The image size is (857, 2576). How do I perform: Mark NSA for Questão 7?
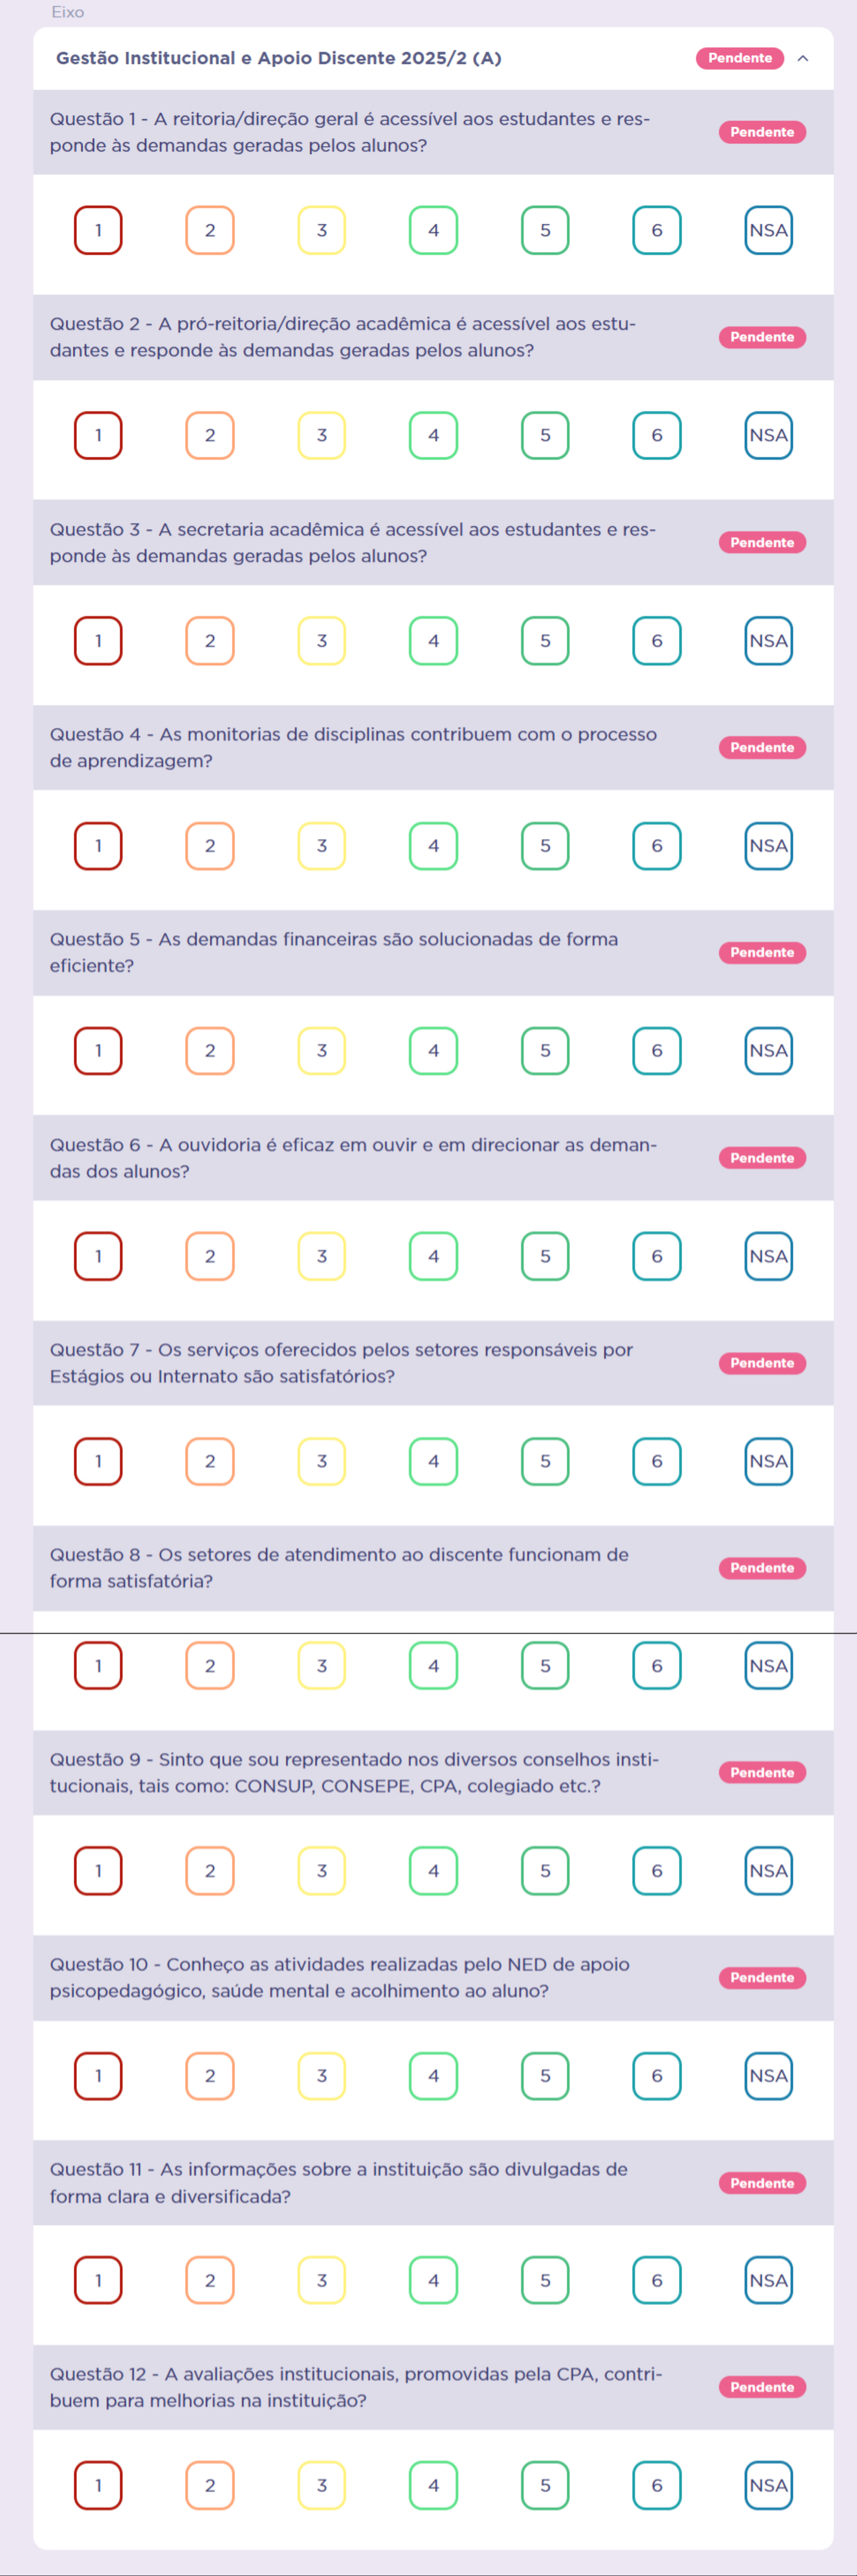click(768, 1461)
